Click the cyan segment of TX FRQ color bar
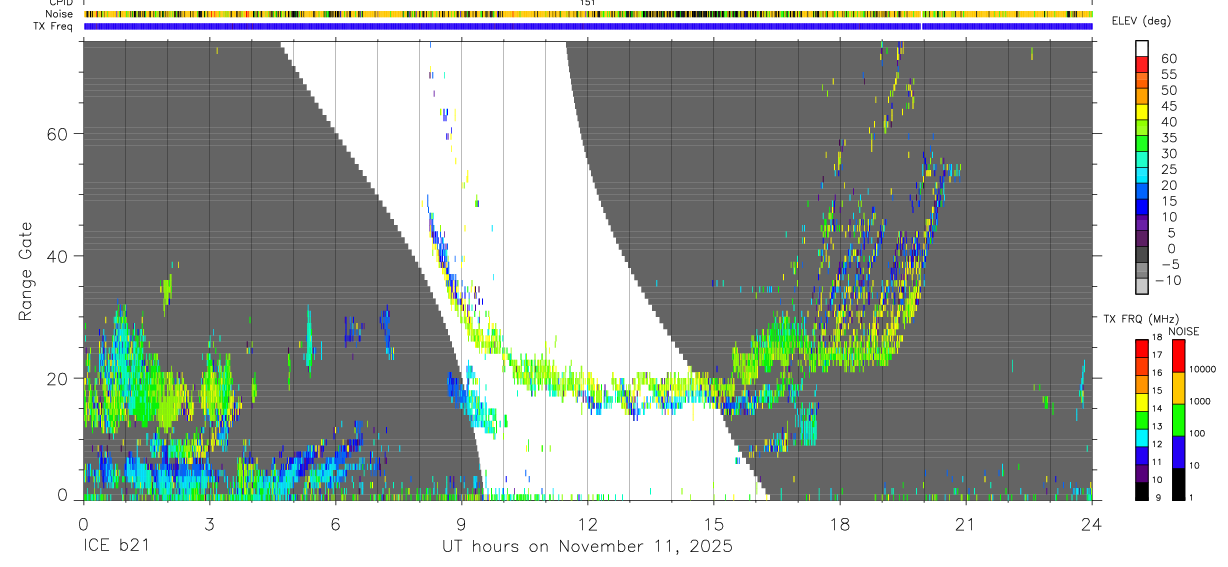 point(1142,438)
